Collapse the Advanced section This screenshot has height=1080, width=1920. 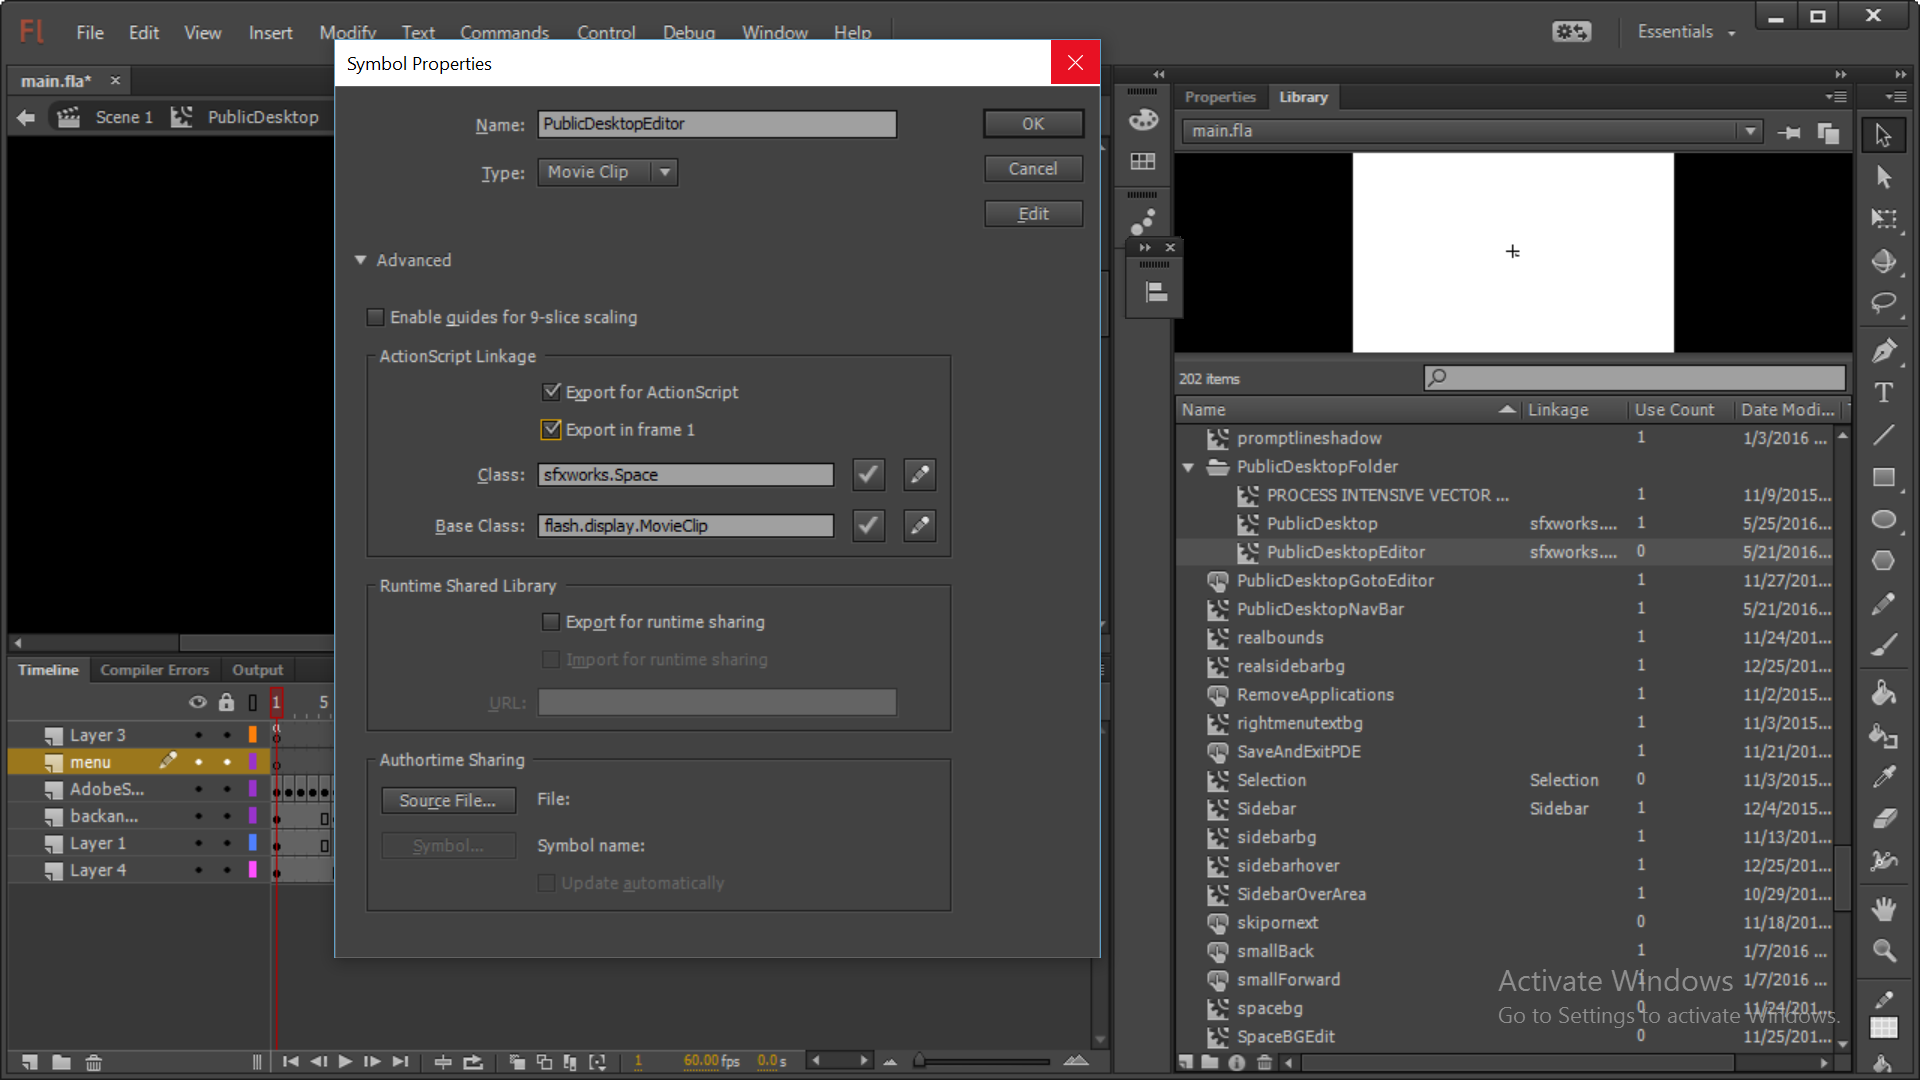pyautogui.click(x=361, y=260)
